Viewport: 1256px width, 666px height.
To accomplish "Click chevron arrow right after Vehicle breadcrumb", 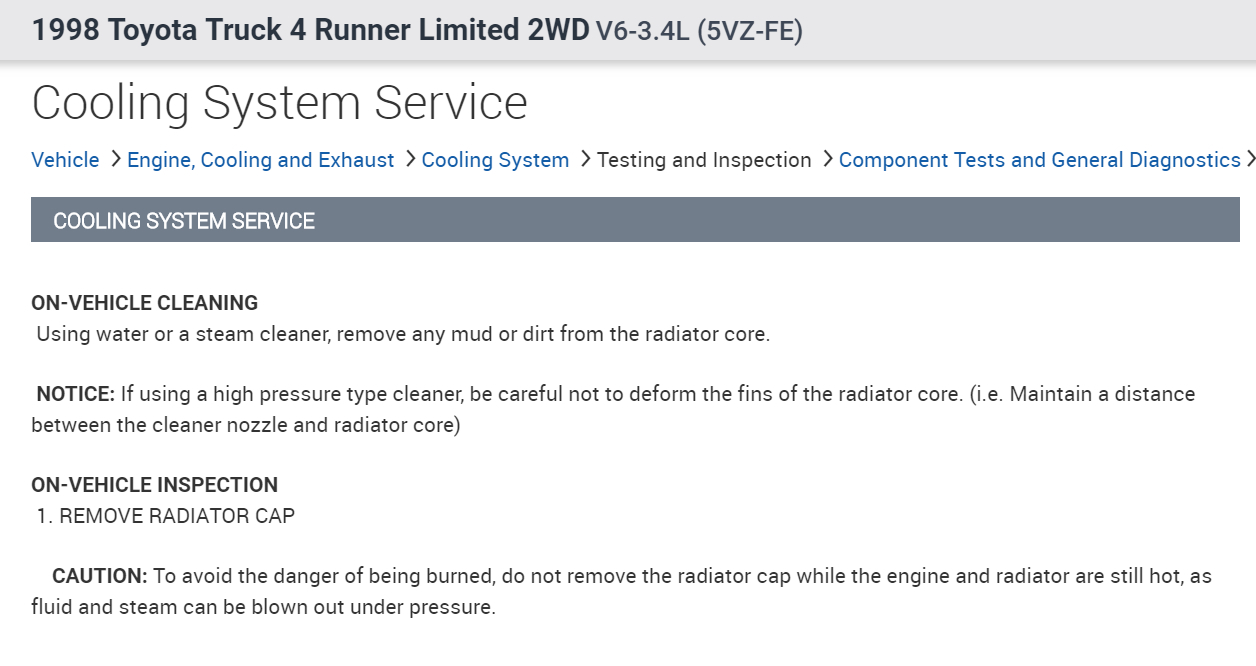I will coord(115,160).
